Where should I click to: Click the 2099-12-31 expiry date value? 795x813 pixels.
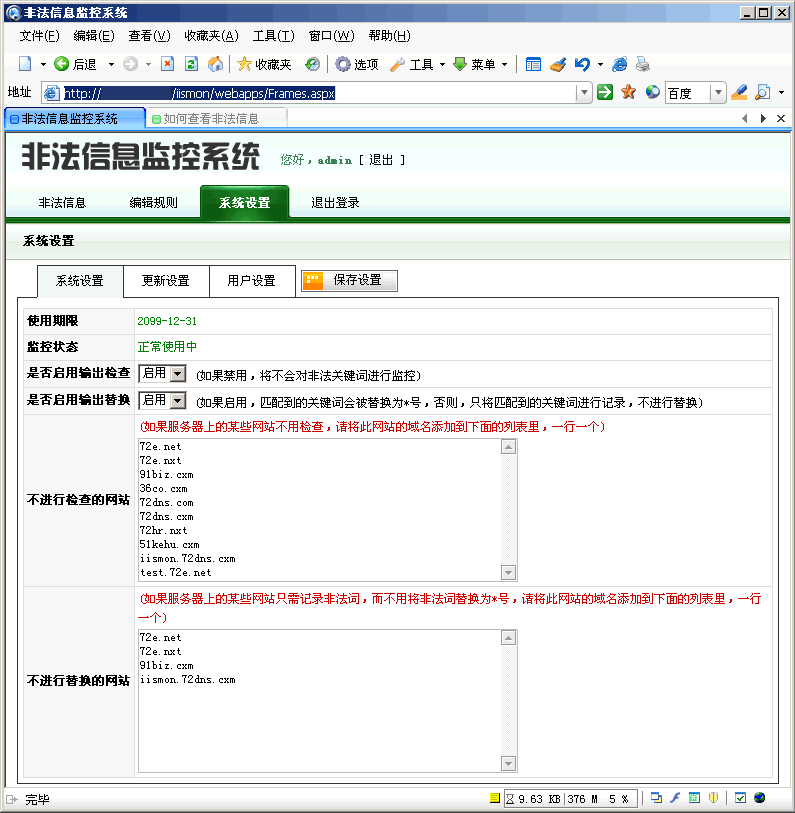click(167, 321)
